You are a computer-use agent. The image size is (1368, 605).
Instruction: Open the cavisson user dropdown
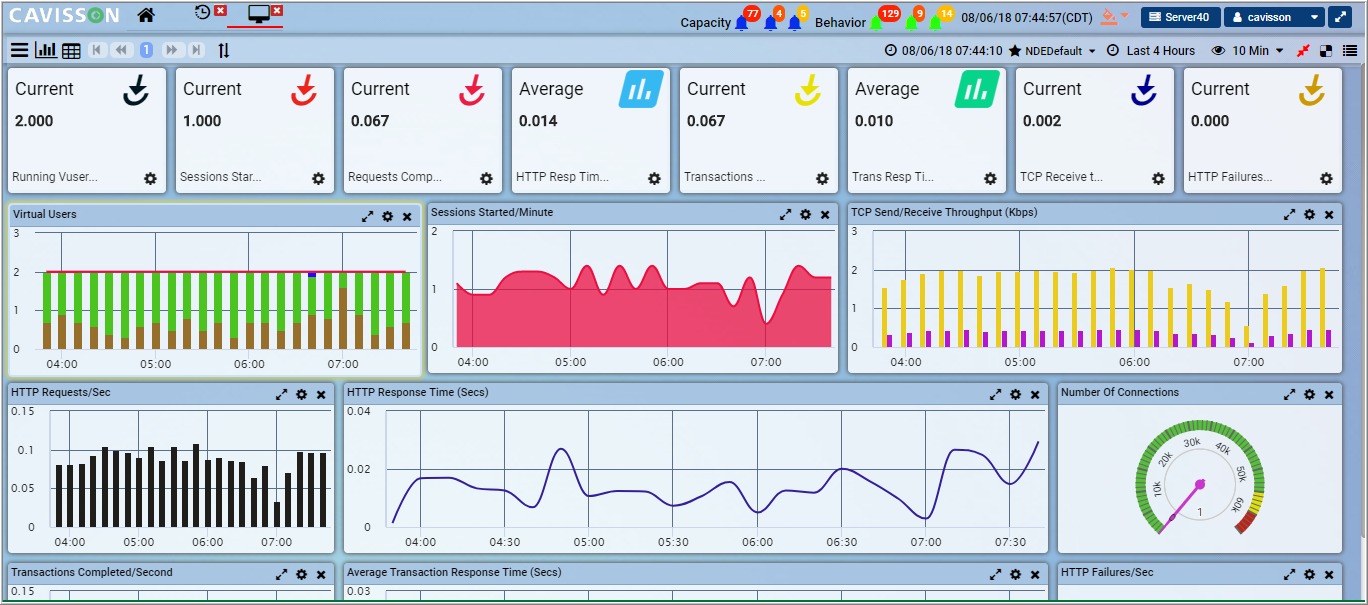[1274, 17]
